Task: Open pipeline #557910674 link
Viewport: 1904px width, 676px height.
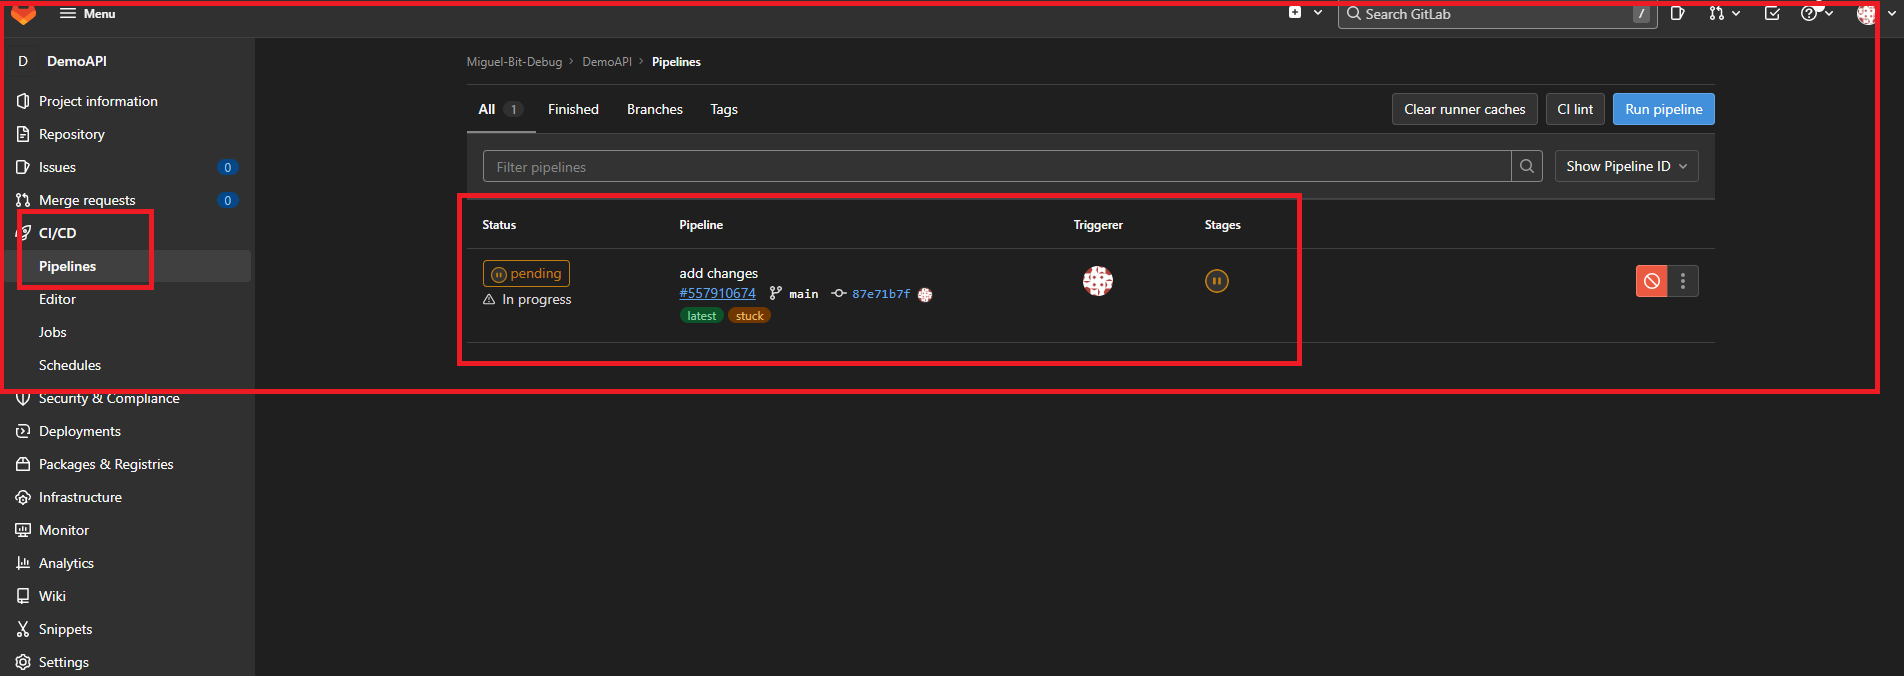Action: click(717, 293)
